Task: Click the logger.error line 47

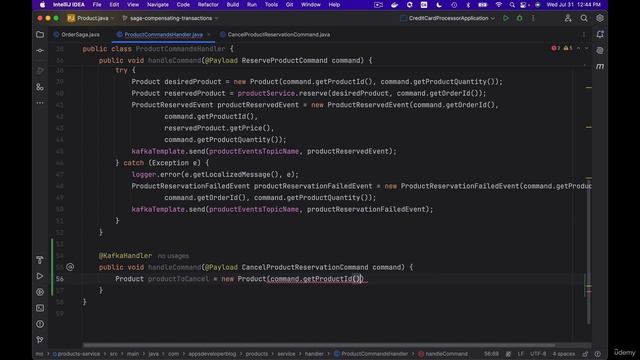Action: click(215, 175)
